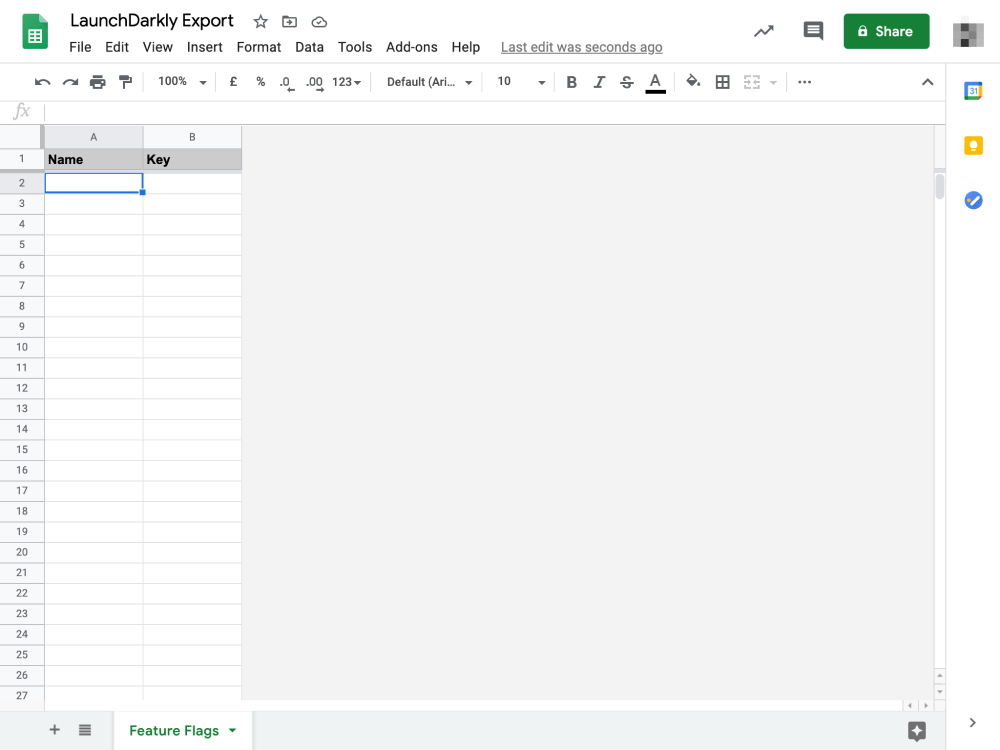Open the Format menu
The height and width of the screenshot is (750, 1000).
(x=258, y=47)
